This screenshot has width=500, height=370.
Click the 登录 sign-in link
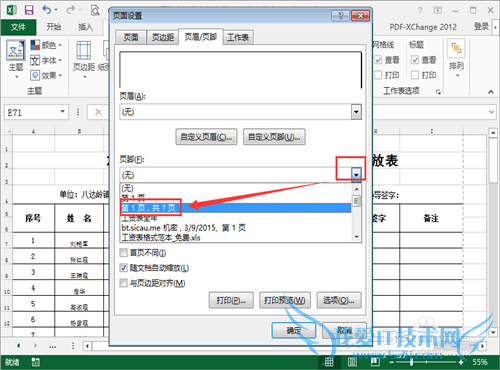481,27
